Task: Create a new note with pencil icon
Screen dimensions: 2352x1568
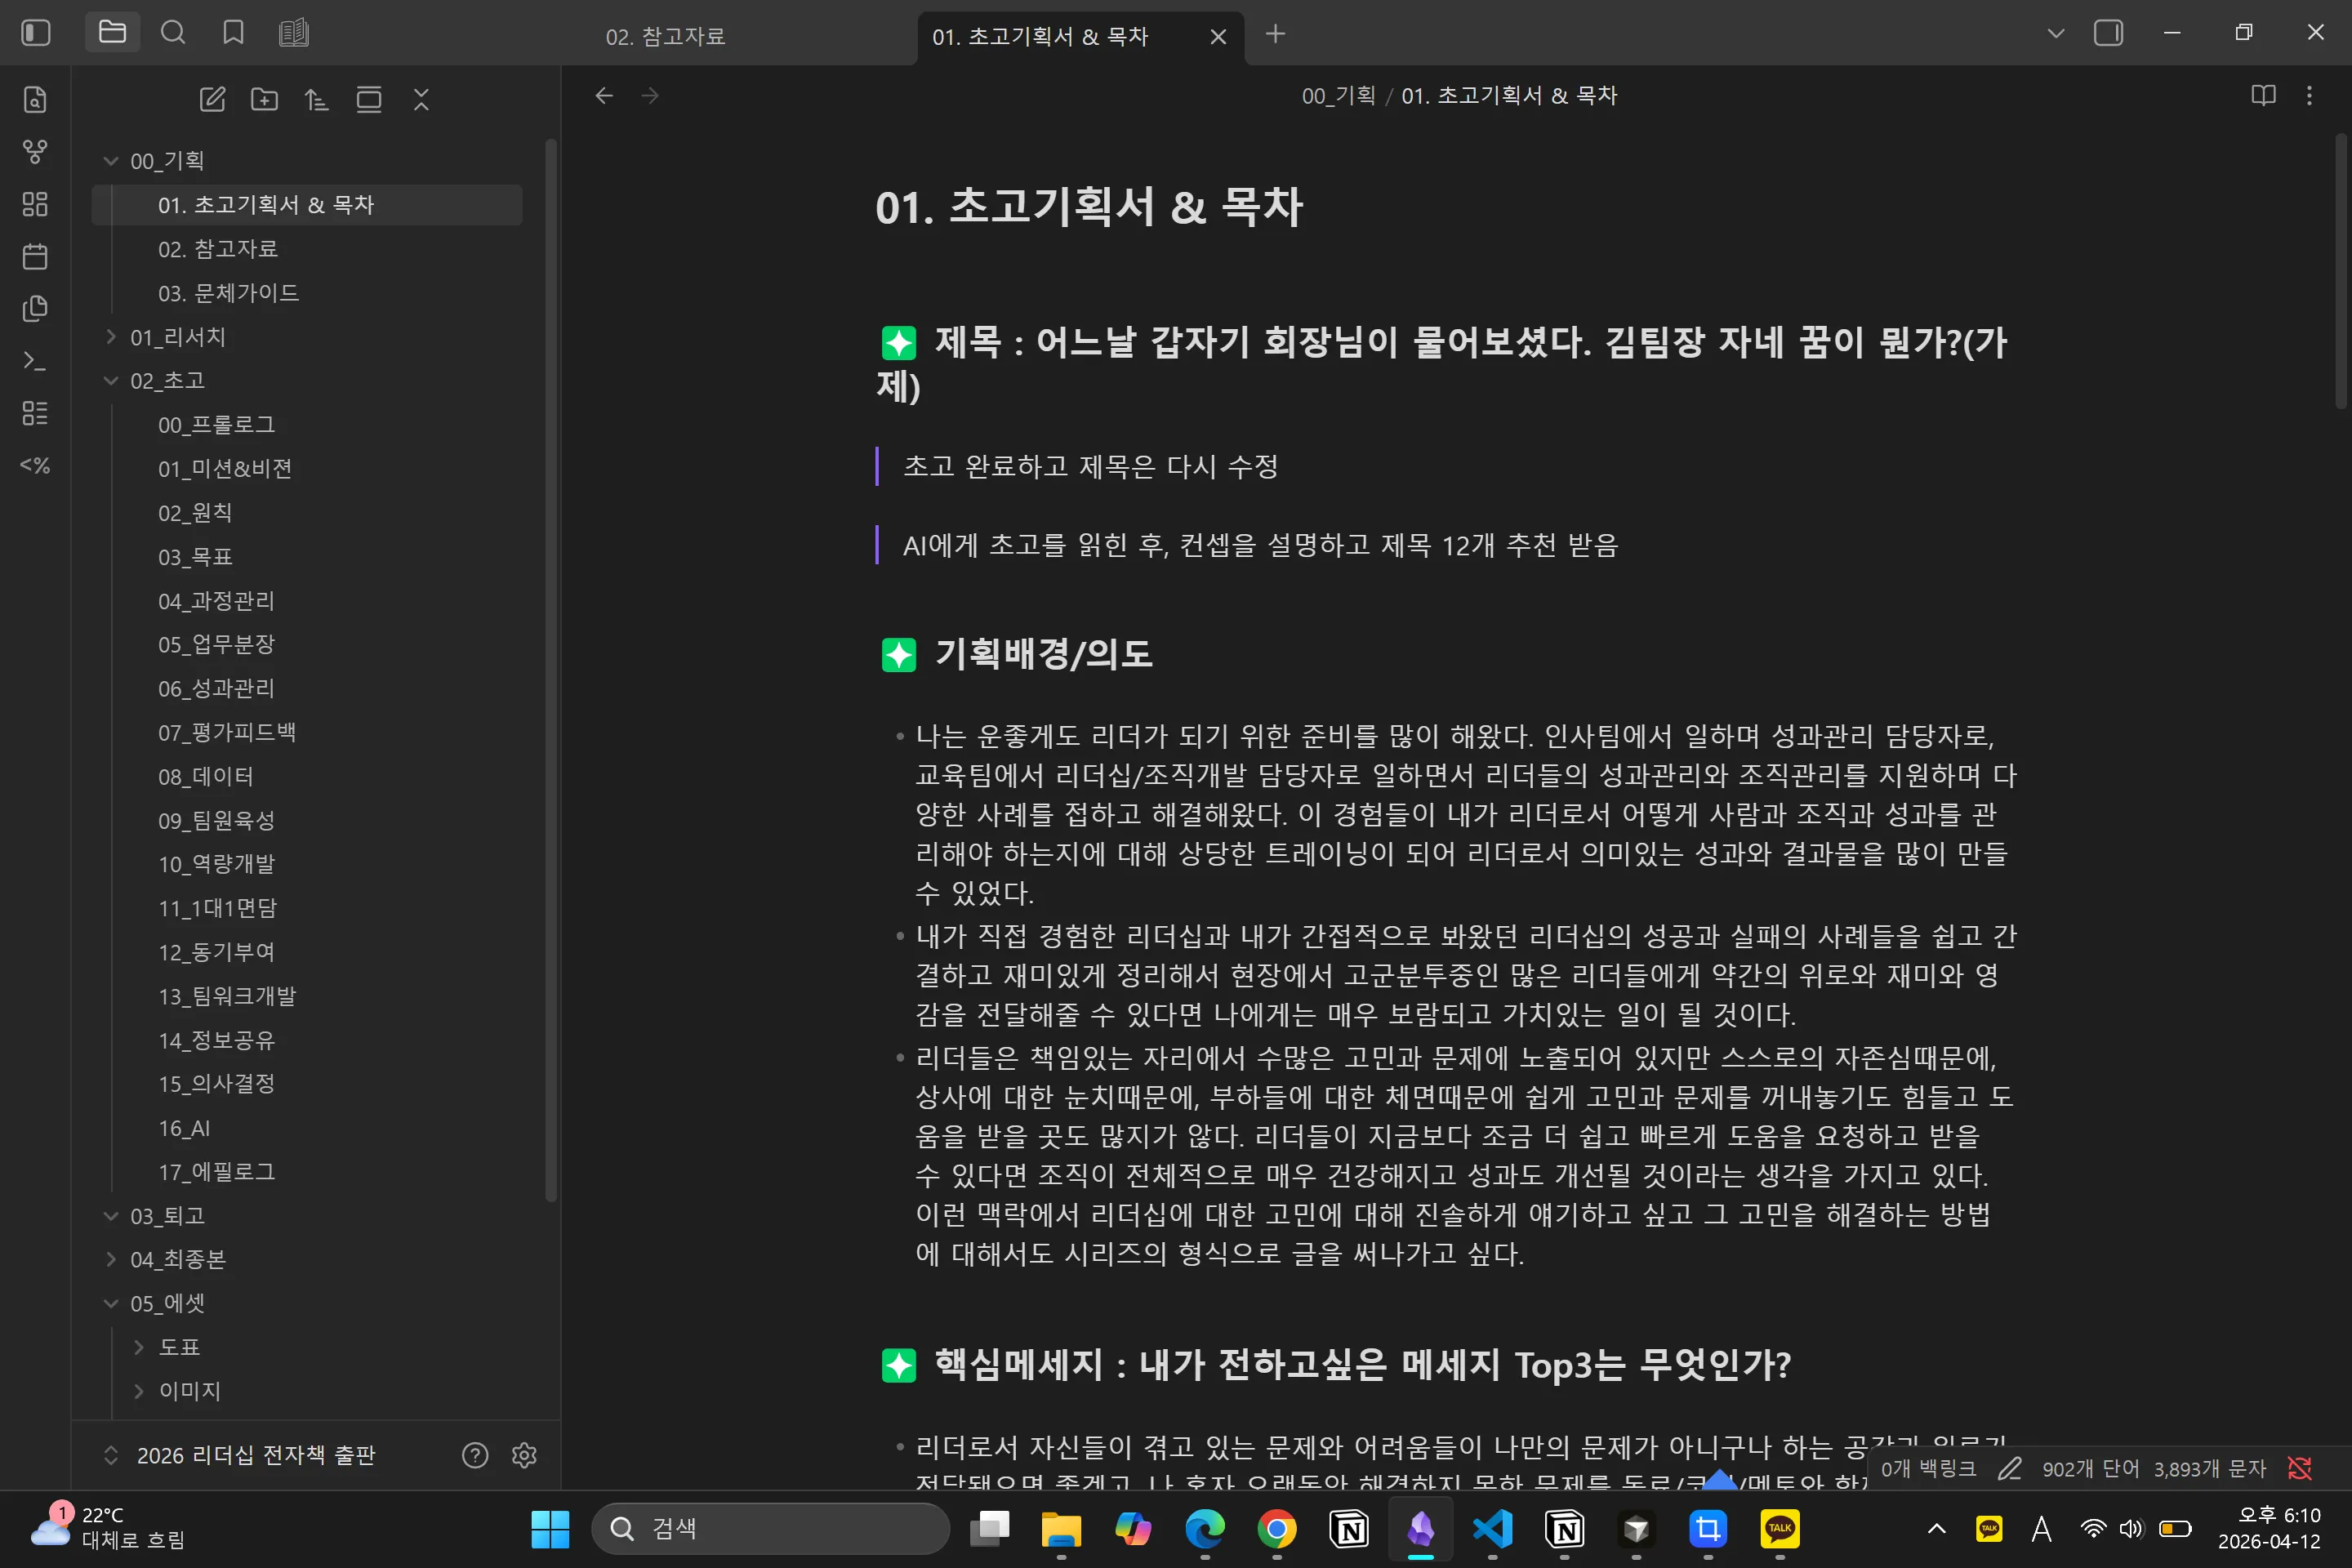Action: 212,99
